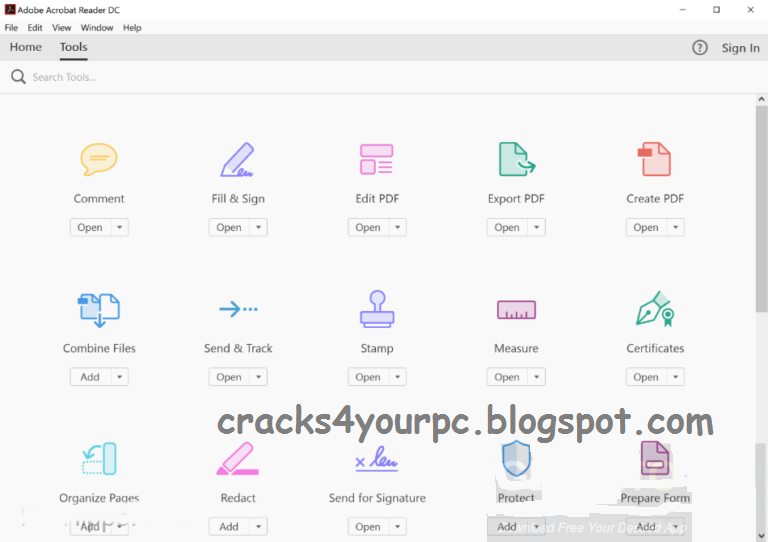Open the help question mark icon
This screenshot has height=542, width=768.
pos(699,47)
